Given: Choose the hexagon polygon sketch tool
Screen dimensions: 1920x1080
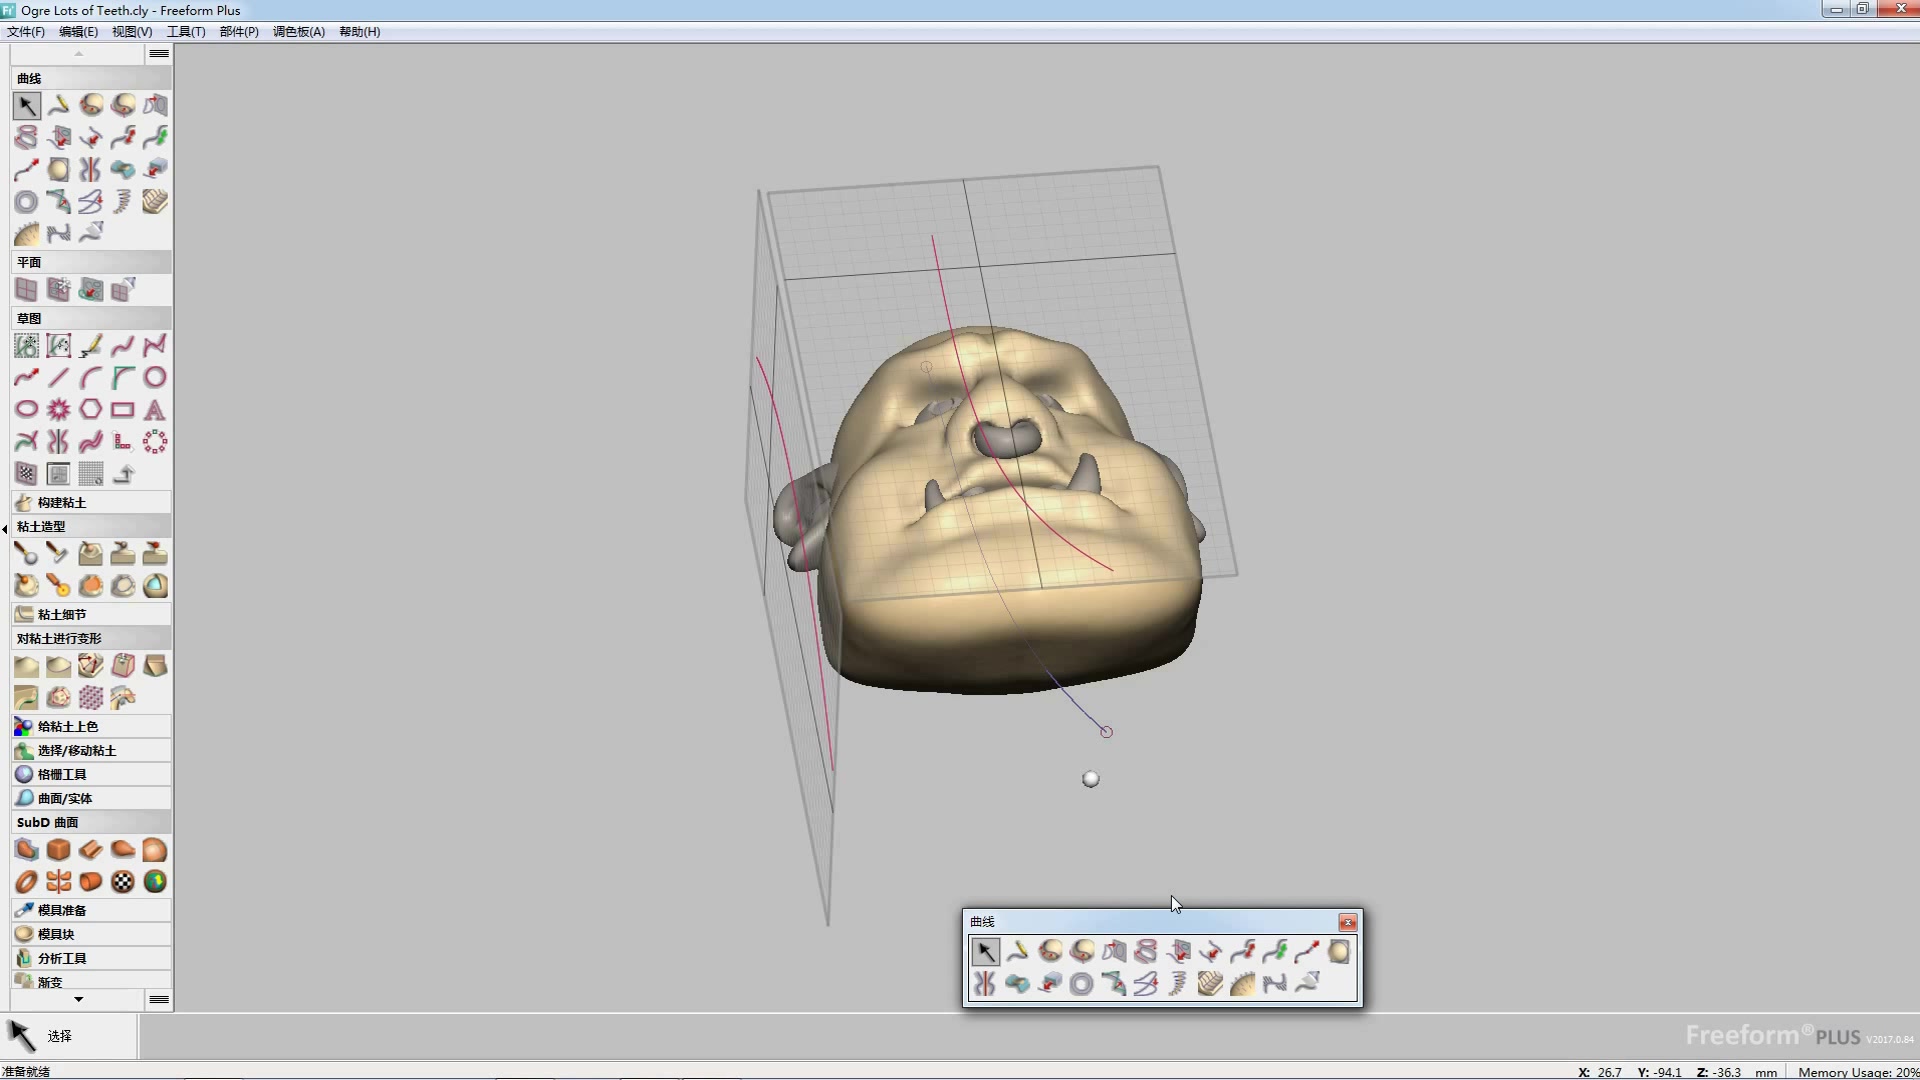Looking at the screenshot, I should [90, 410].
